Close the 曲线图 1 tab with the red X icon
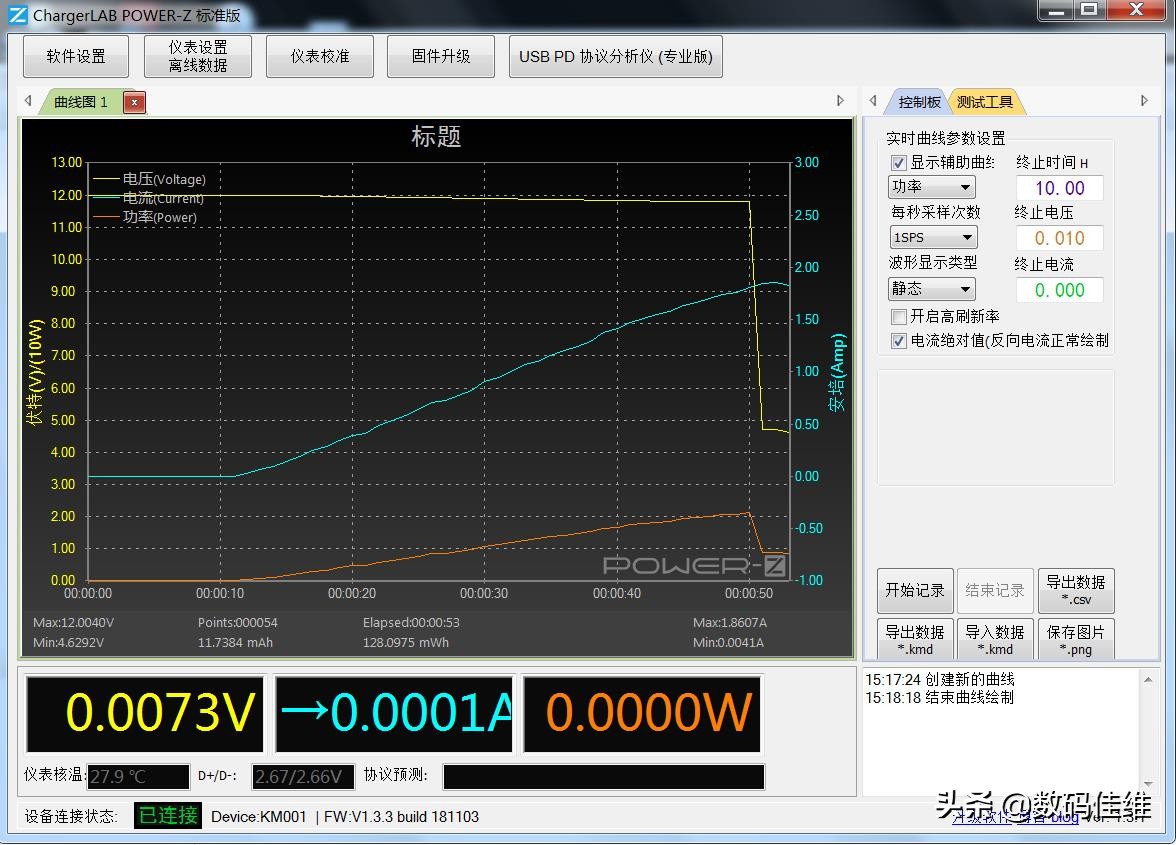This screenshot has height=845, width=1176. point(134,101)
